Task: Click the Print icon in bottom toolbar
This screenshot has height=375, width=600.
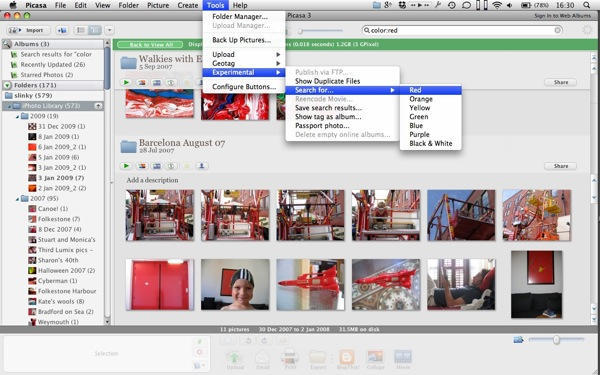Action: point(290,360)
